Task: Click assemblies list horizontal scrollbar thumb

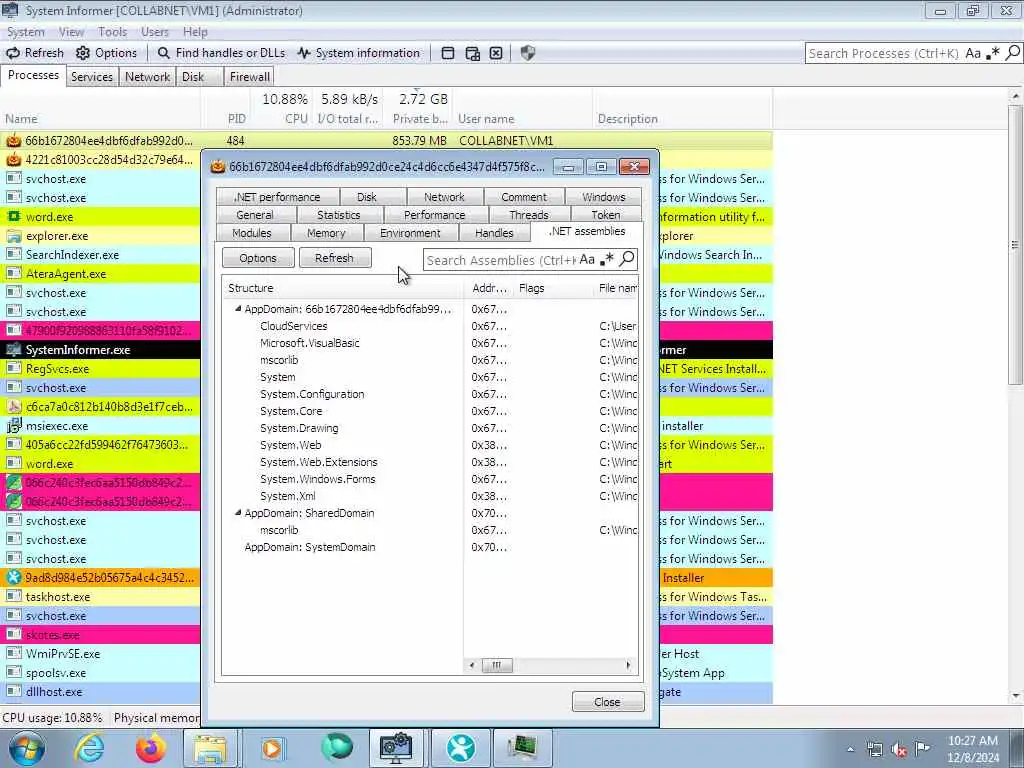Action: pos(497,665)
